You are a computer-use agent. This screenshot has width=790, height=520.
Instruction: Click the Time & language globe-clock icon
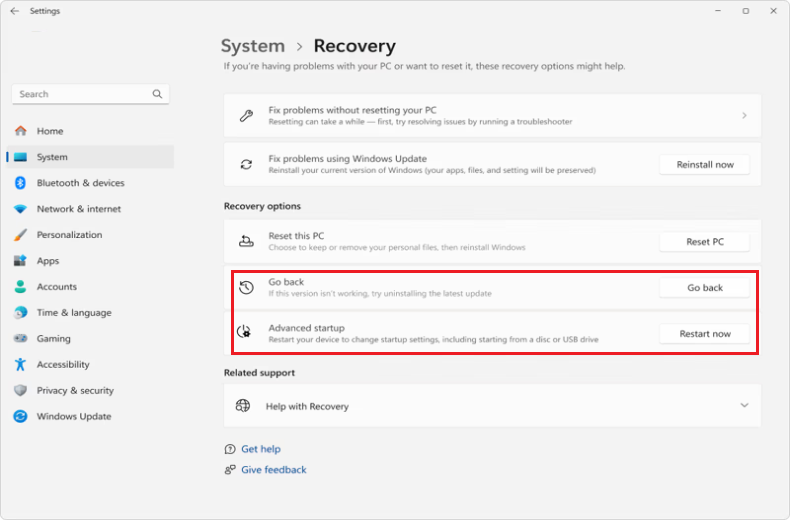point(21,312)
